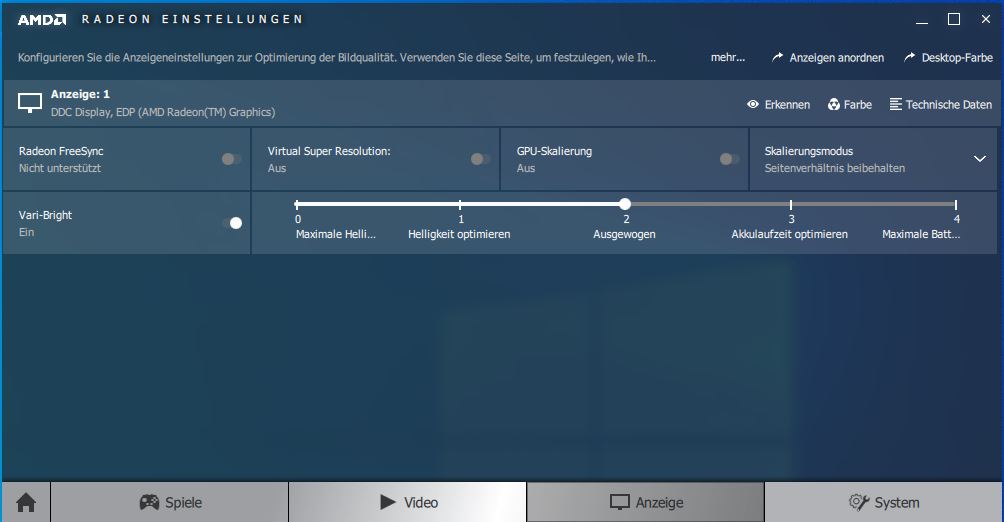Screen dimensions: 1004x522
Task: Maximize the Radeon Einstellungen window
Action: click(954, 19)
